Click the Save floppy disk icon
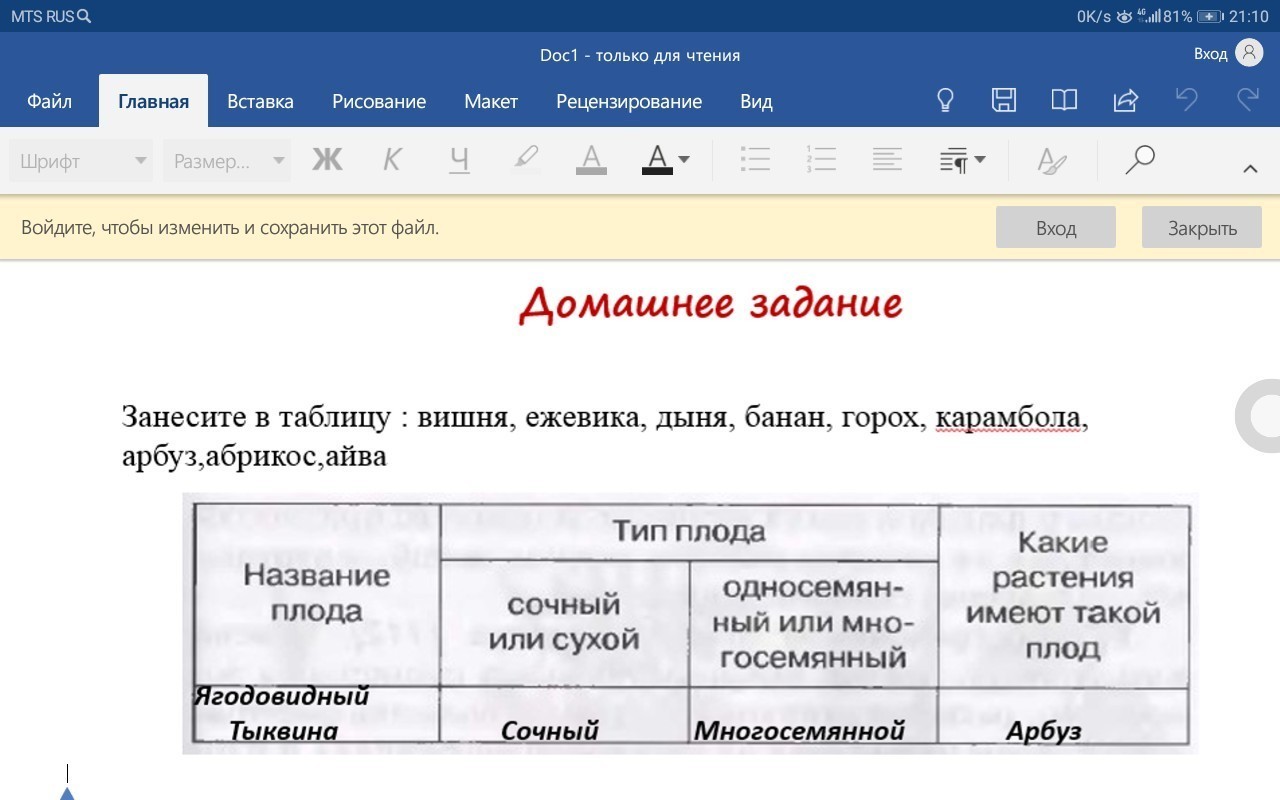 pyautogui.click(x=1003, y=101)
